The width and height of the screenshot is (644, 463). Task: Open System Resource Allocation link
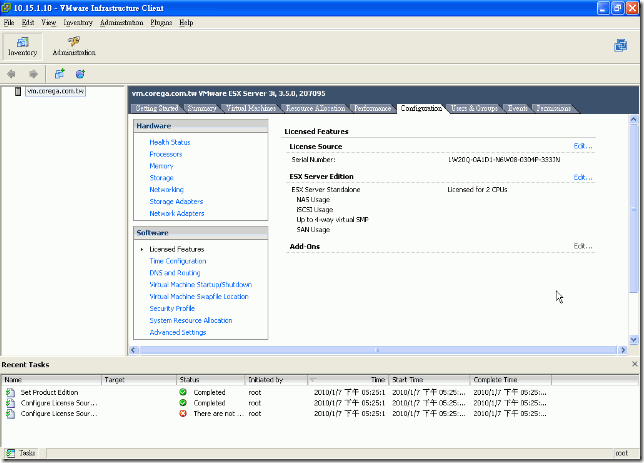[191, 320]
